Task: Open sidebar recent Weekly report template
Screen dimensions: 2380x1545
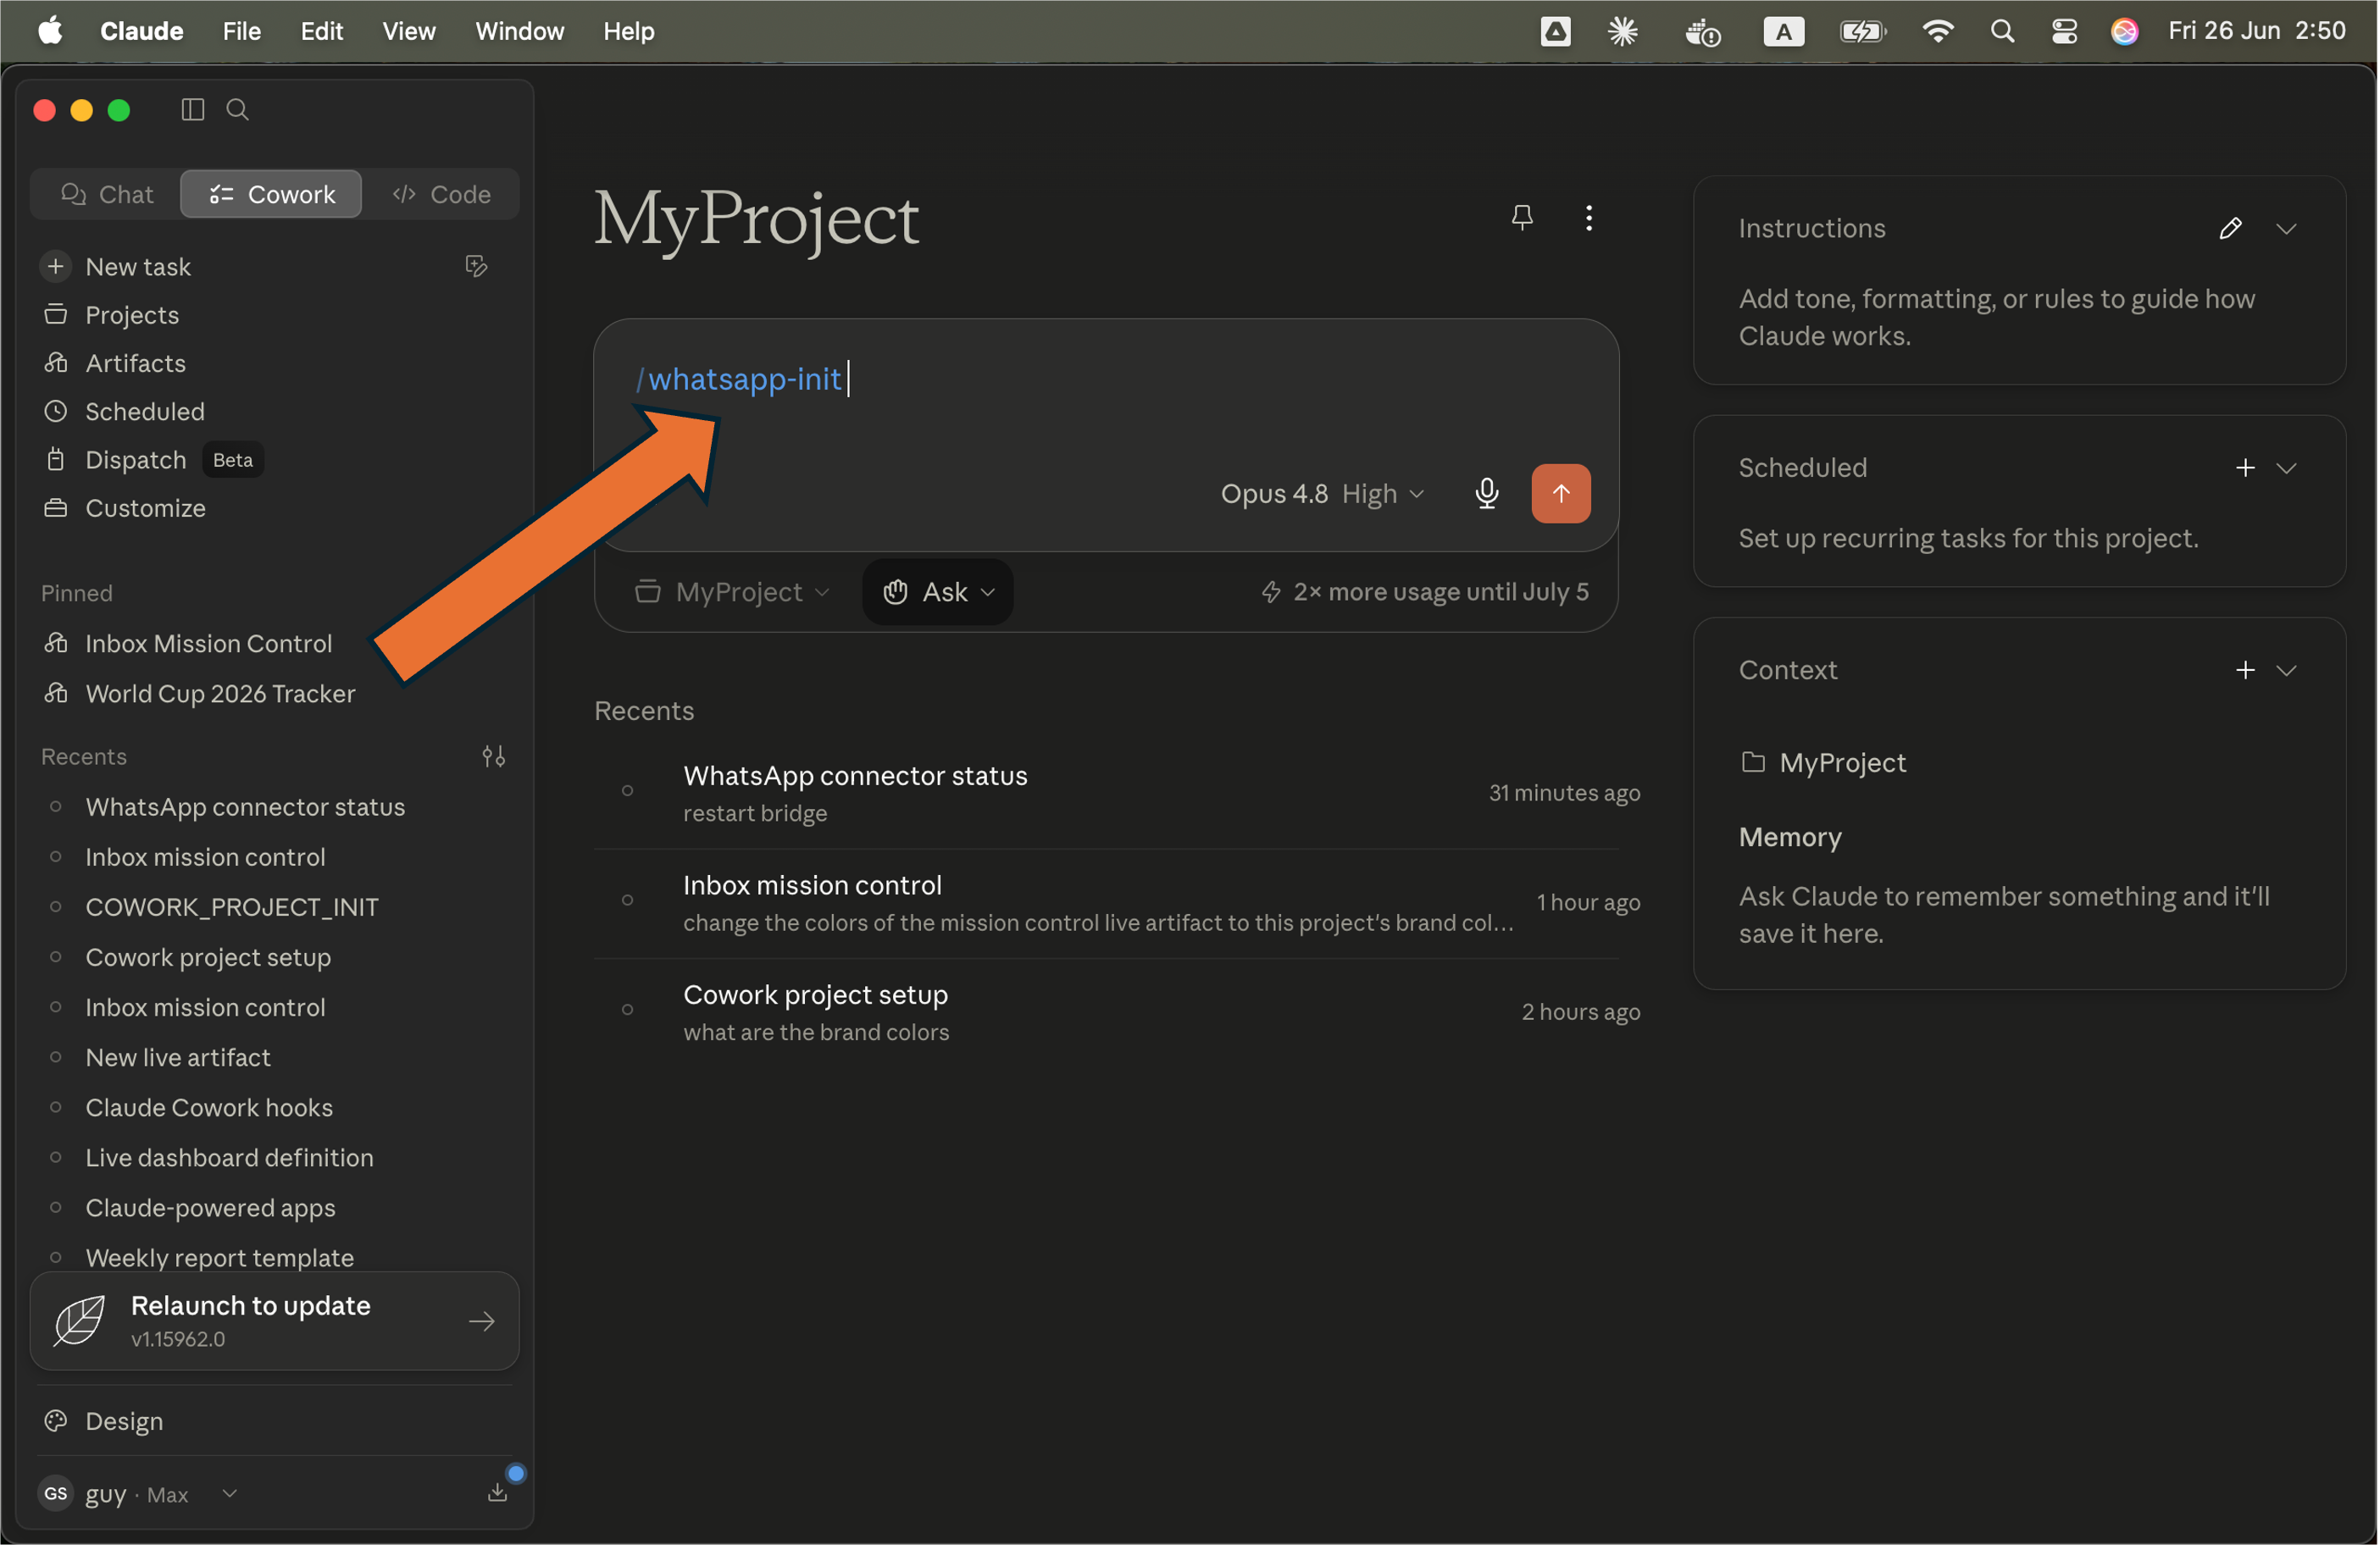Action: point(220,1257)
